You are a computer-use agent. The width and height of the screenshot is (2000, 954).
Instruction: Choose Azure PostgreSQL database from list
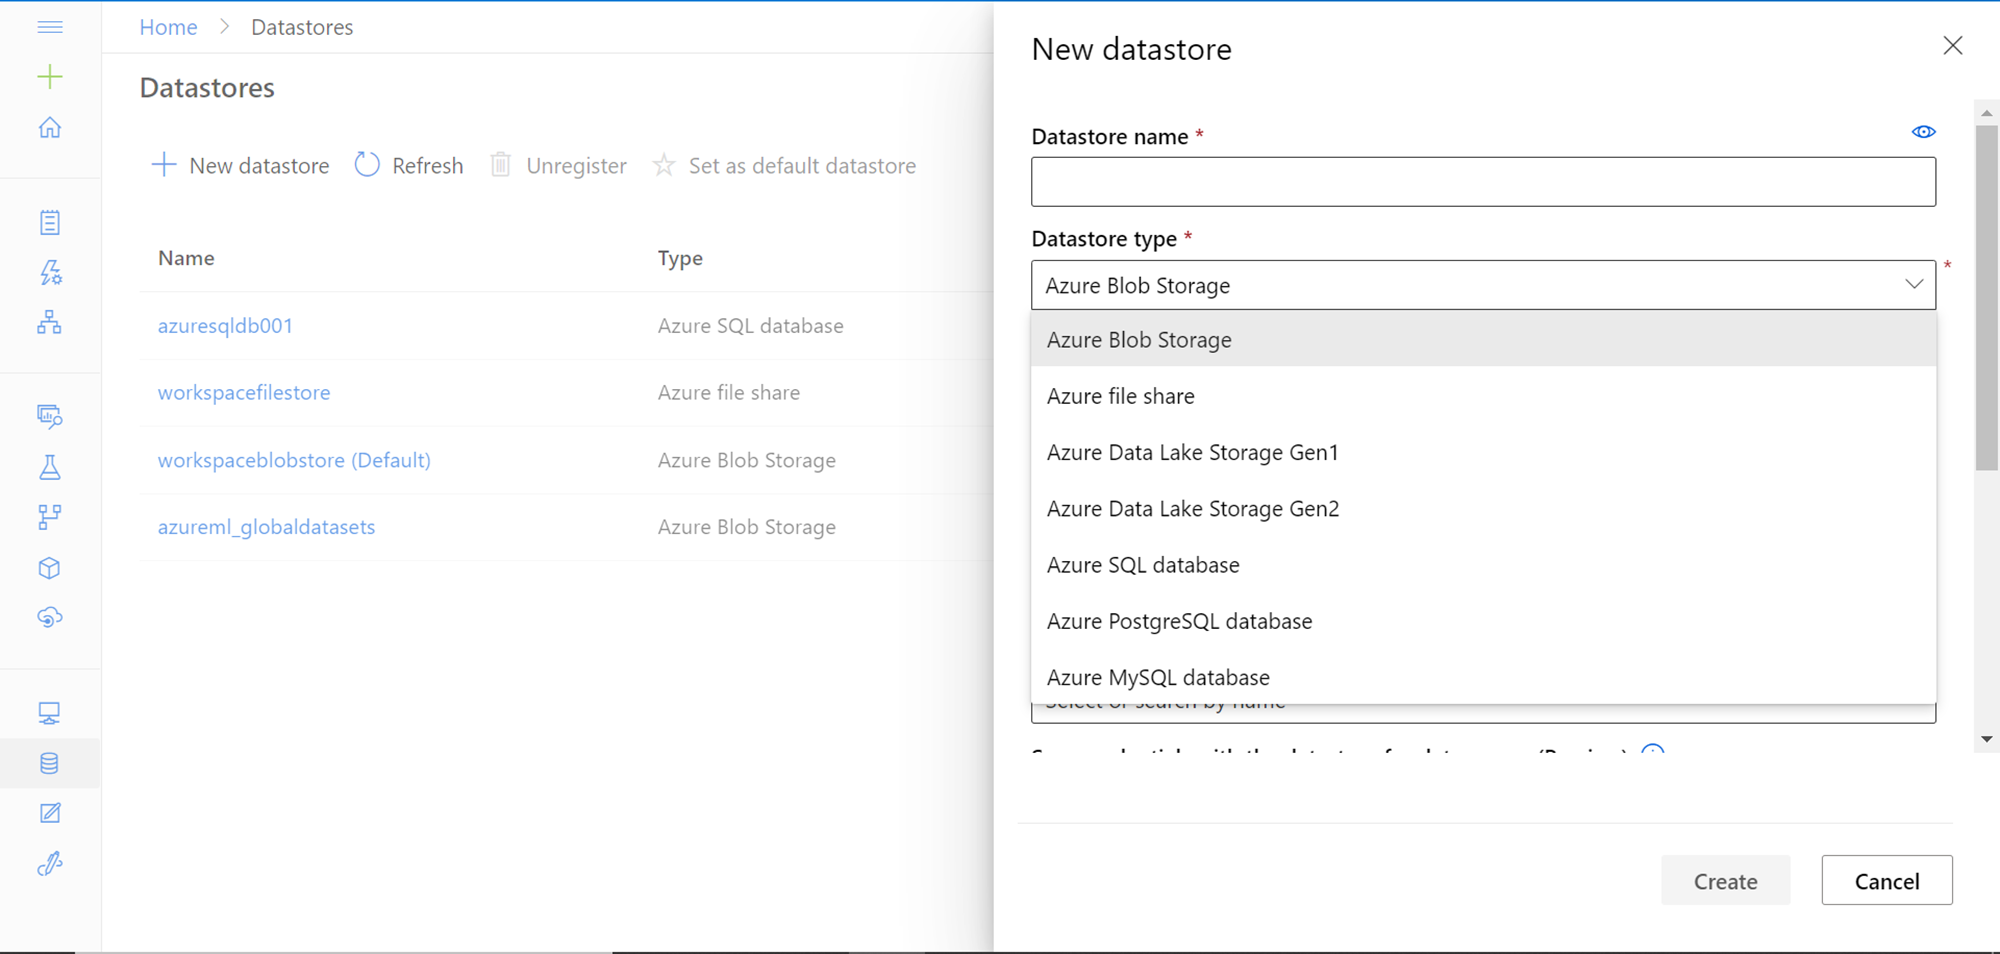(x=1179, y=622)
